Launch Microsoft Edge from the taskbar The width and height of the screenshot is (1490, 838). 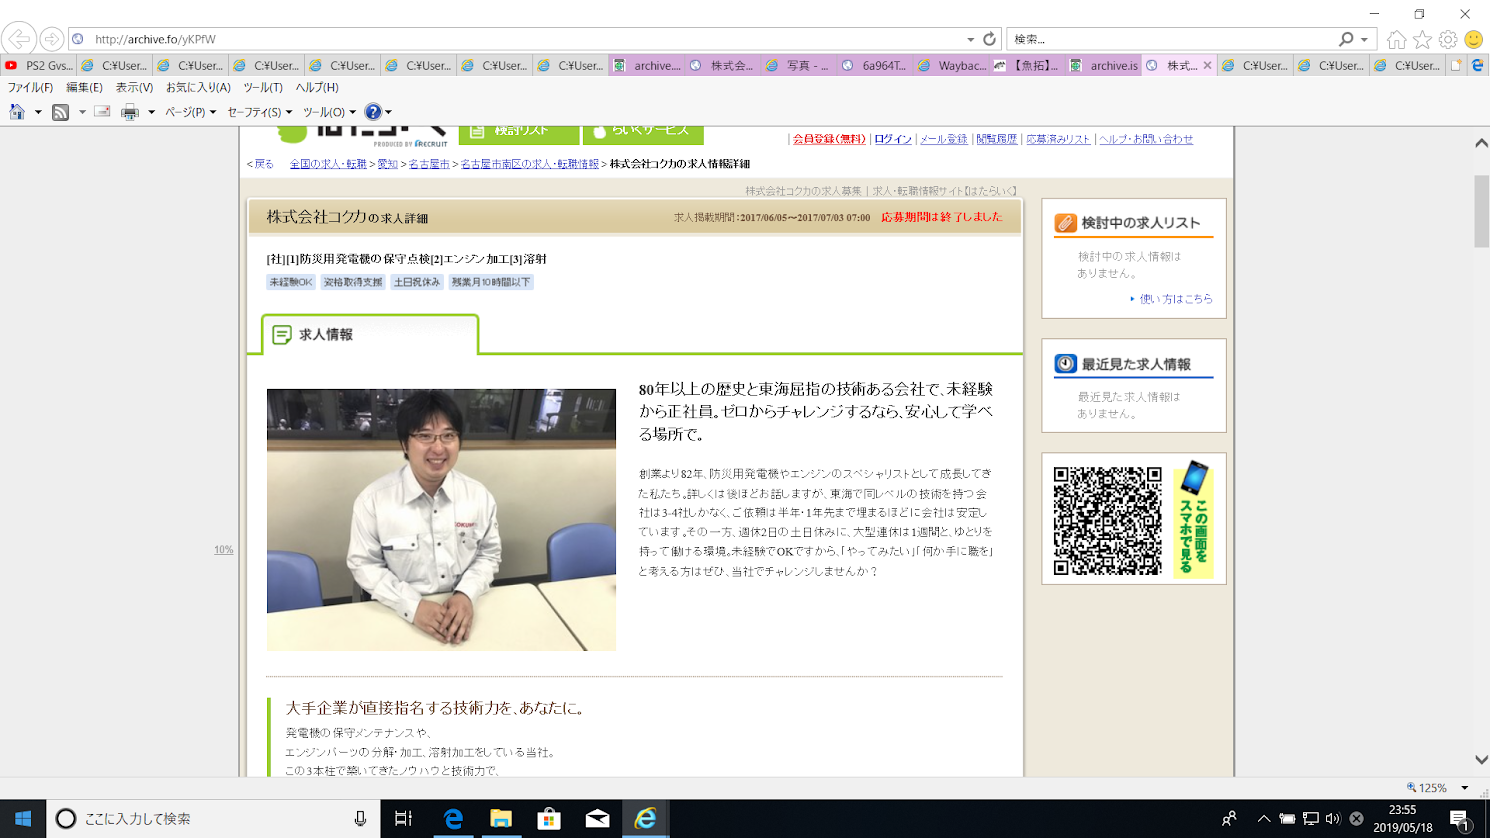click(x=453, y=819)
